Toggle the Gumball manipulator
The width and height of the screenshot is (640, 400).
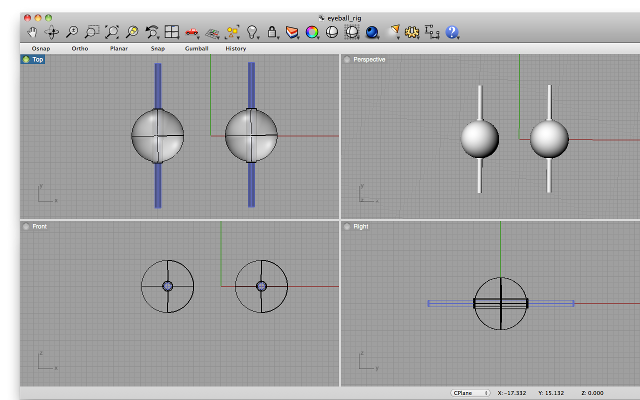(196, 48)
